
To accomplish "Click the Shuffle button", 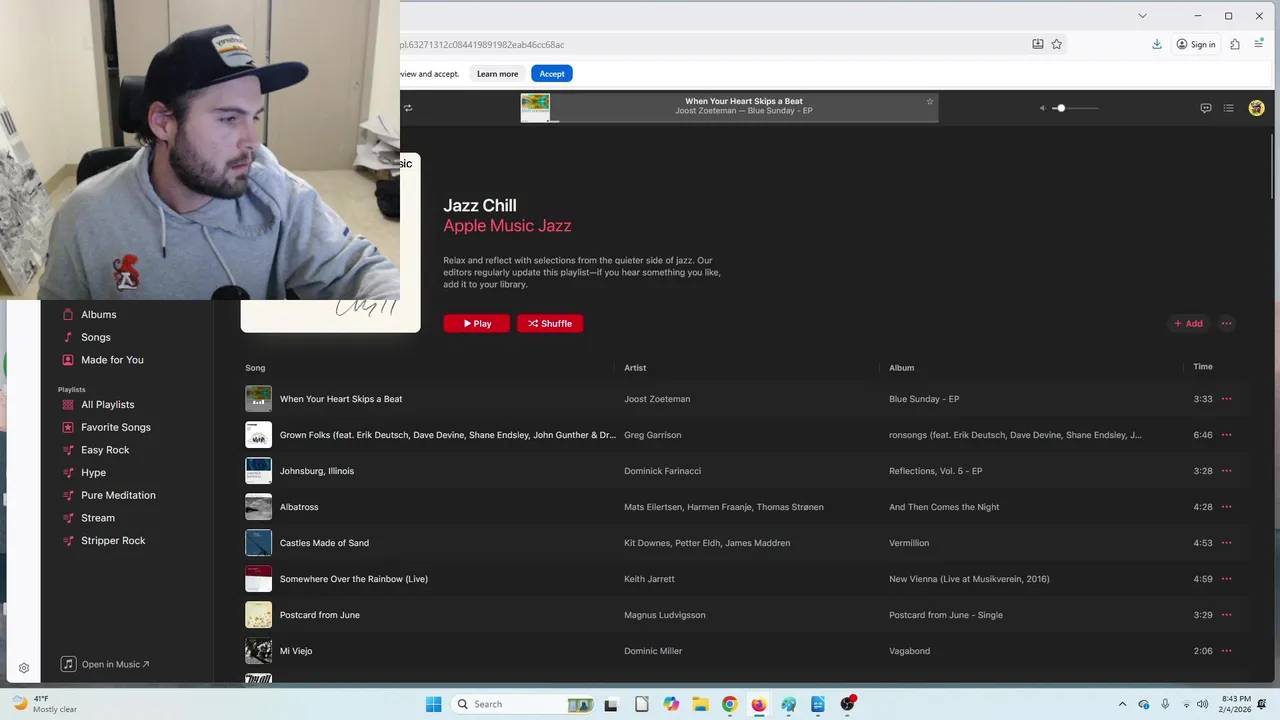I will tap(550, 323).
